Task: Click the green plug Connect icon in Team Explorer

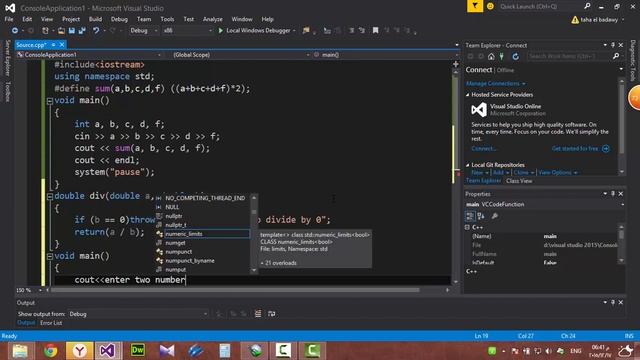Action: 502,57
